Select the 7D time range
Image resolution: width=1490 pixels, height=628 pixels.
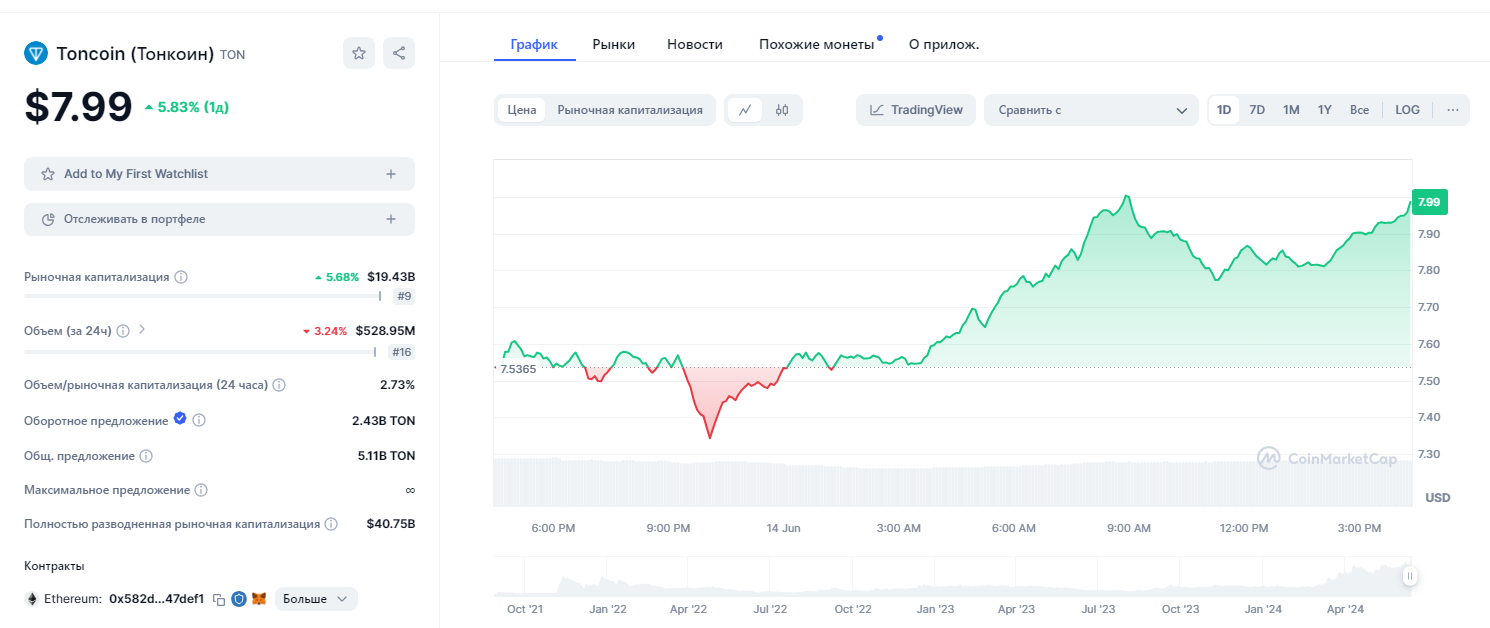[1257, 110]
